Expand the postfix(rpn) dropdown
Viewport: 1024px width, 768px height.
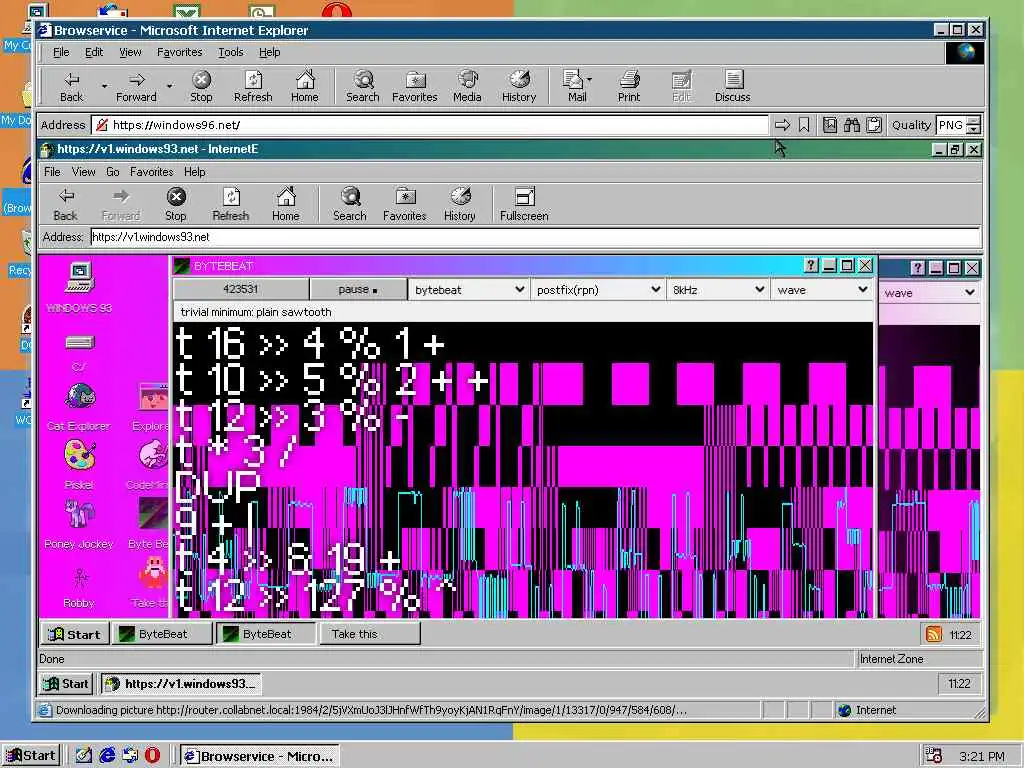pyautogui.click(x=598, y=289)
